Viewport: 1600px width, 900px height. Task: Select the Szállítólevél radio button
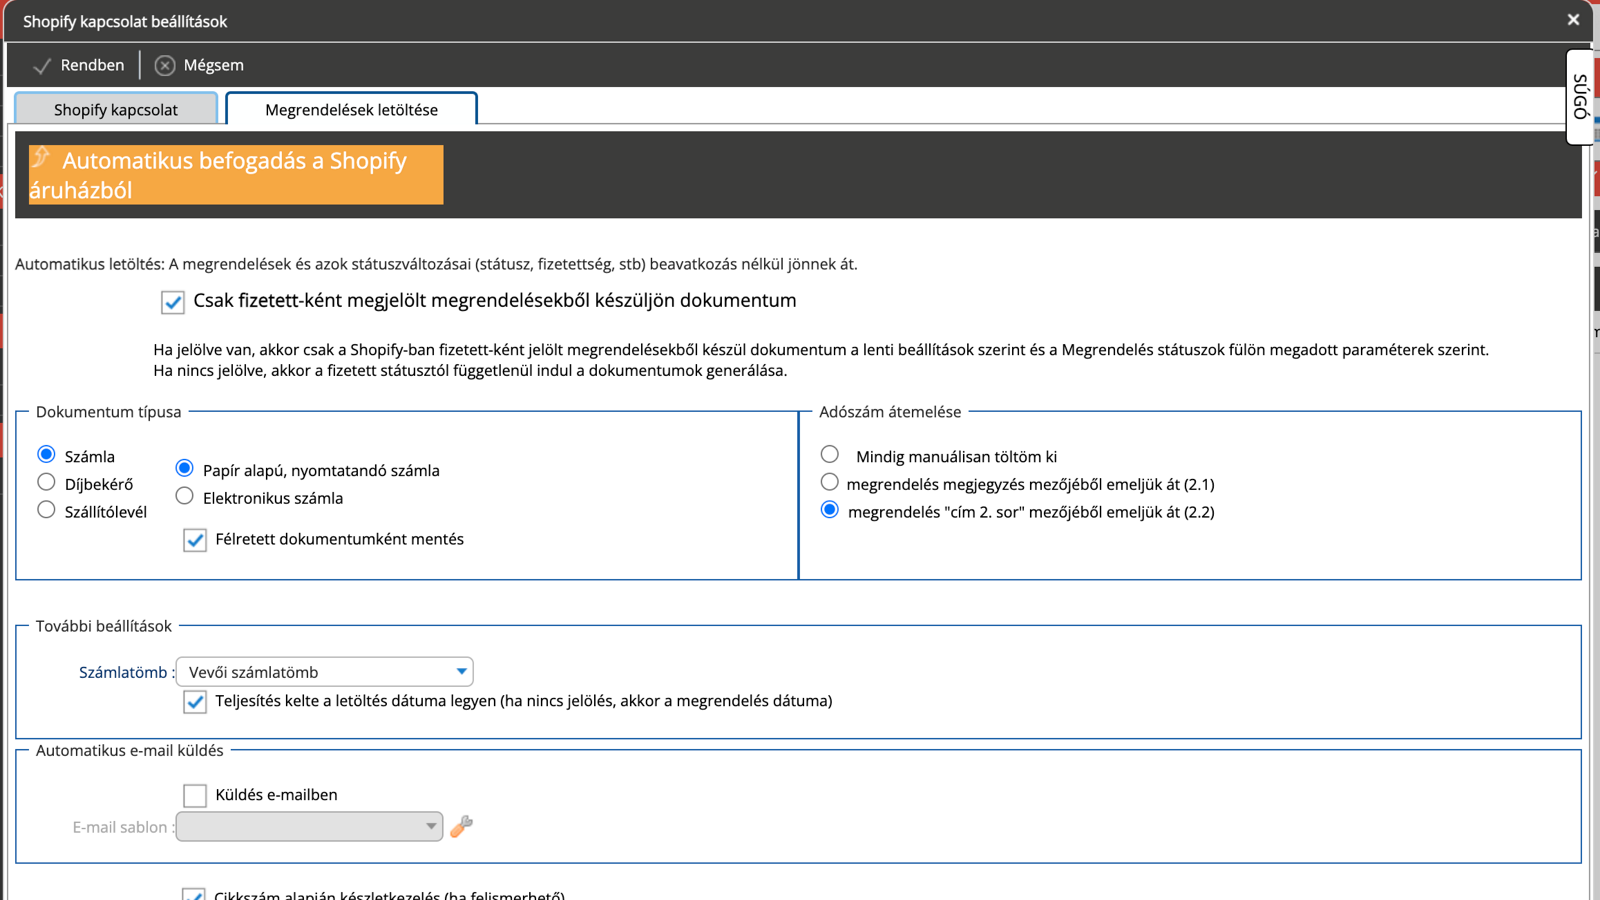(x=46, y=510)
